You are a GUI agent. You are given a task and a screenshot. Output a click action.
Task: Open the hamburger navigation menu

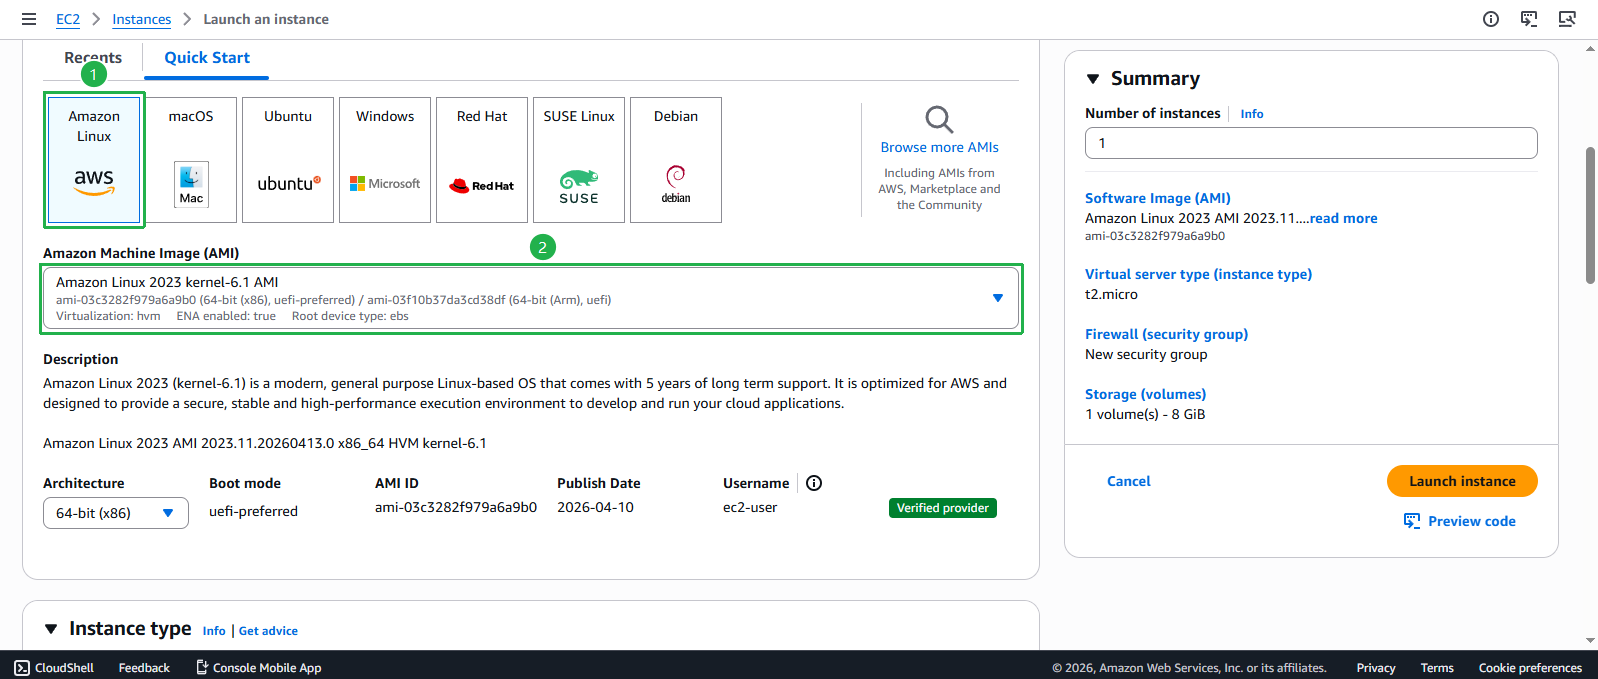pos(29,19)
